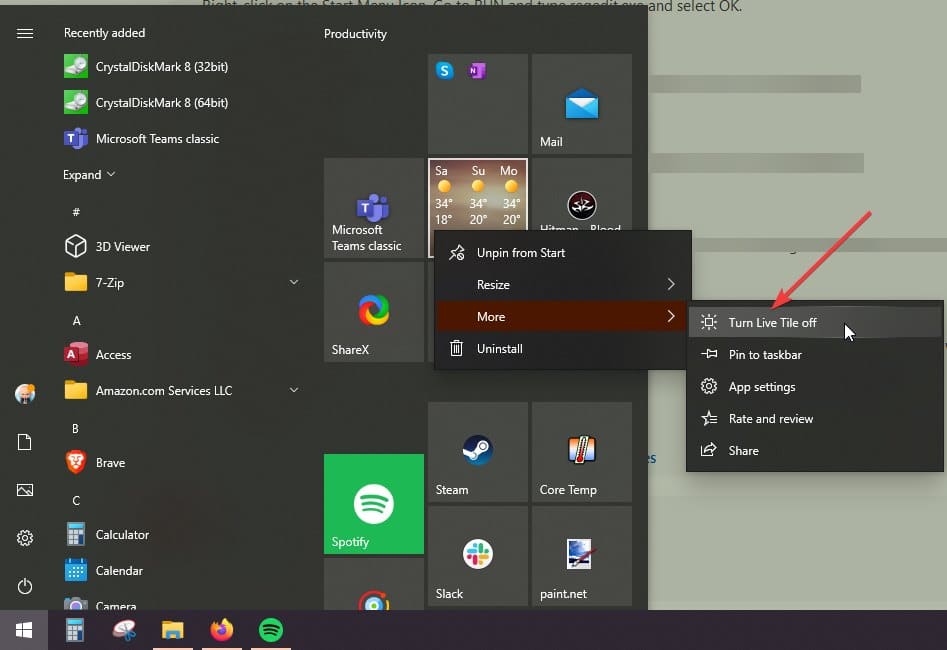The width and height of the screenshot is (947, 650).
Task: Click the Productivity group heading
Action: [x=355, y=34]
